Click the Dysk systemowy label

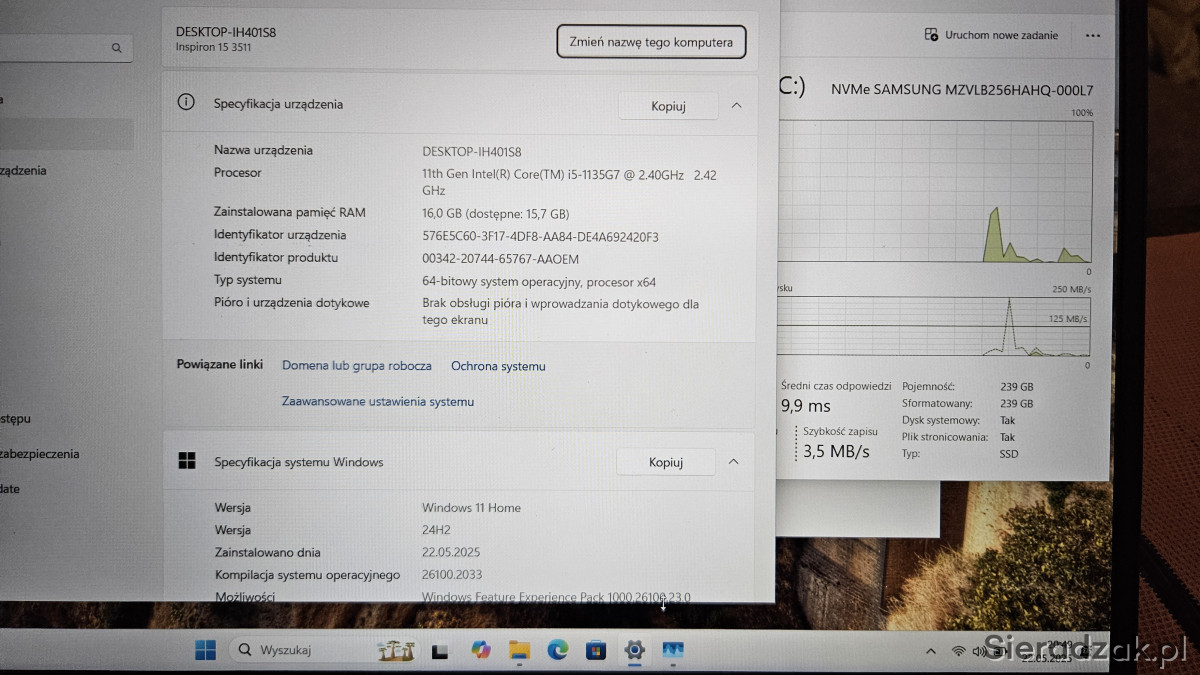(x=941, y=420)
